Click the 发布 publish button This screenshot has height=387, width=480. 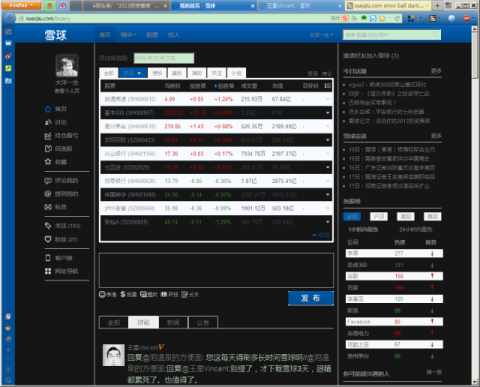(x=311, y=298)
